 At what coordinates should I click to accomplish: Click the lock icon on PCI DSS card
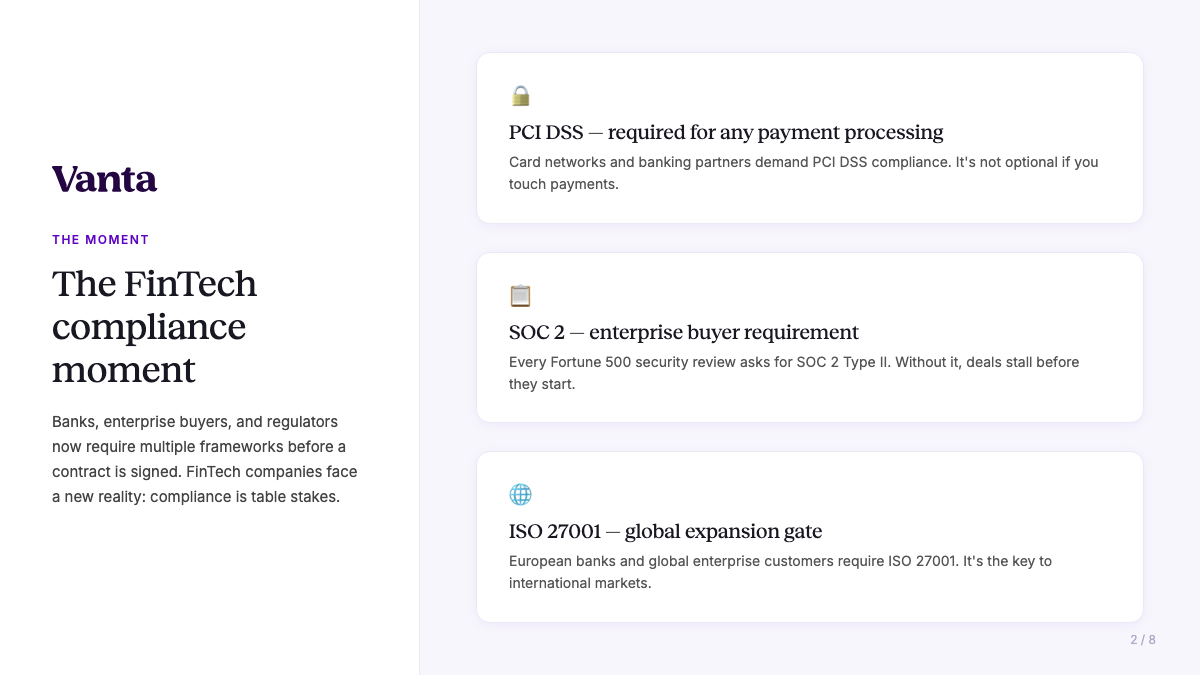(520, 96)
